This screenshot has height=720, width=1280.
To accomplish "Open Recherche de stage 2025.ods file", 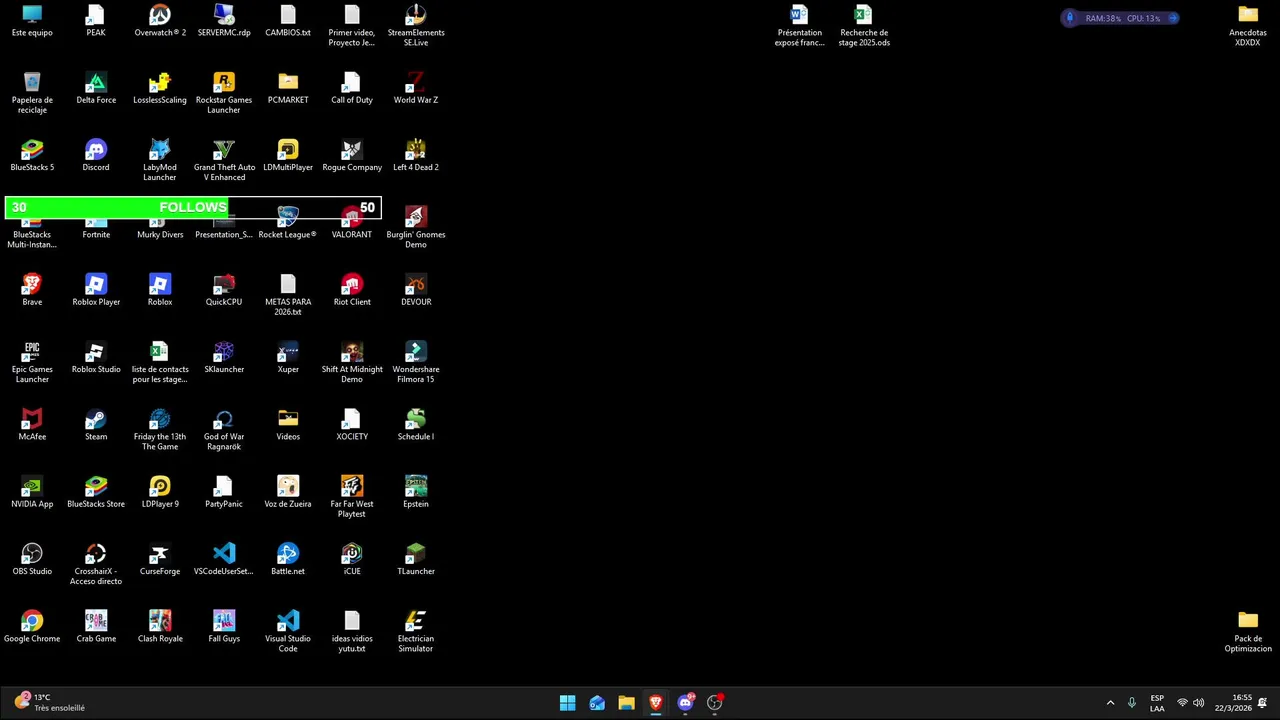I will click(x=864, y=26).
